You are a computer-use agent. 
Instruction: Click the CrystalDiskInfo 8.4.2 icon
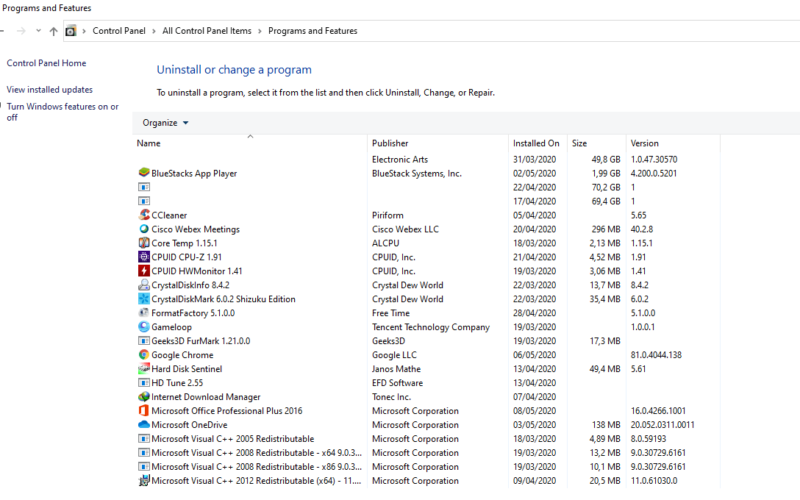point(144,285)
